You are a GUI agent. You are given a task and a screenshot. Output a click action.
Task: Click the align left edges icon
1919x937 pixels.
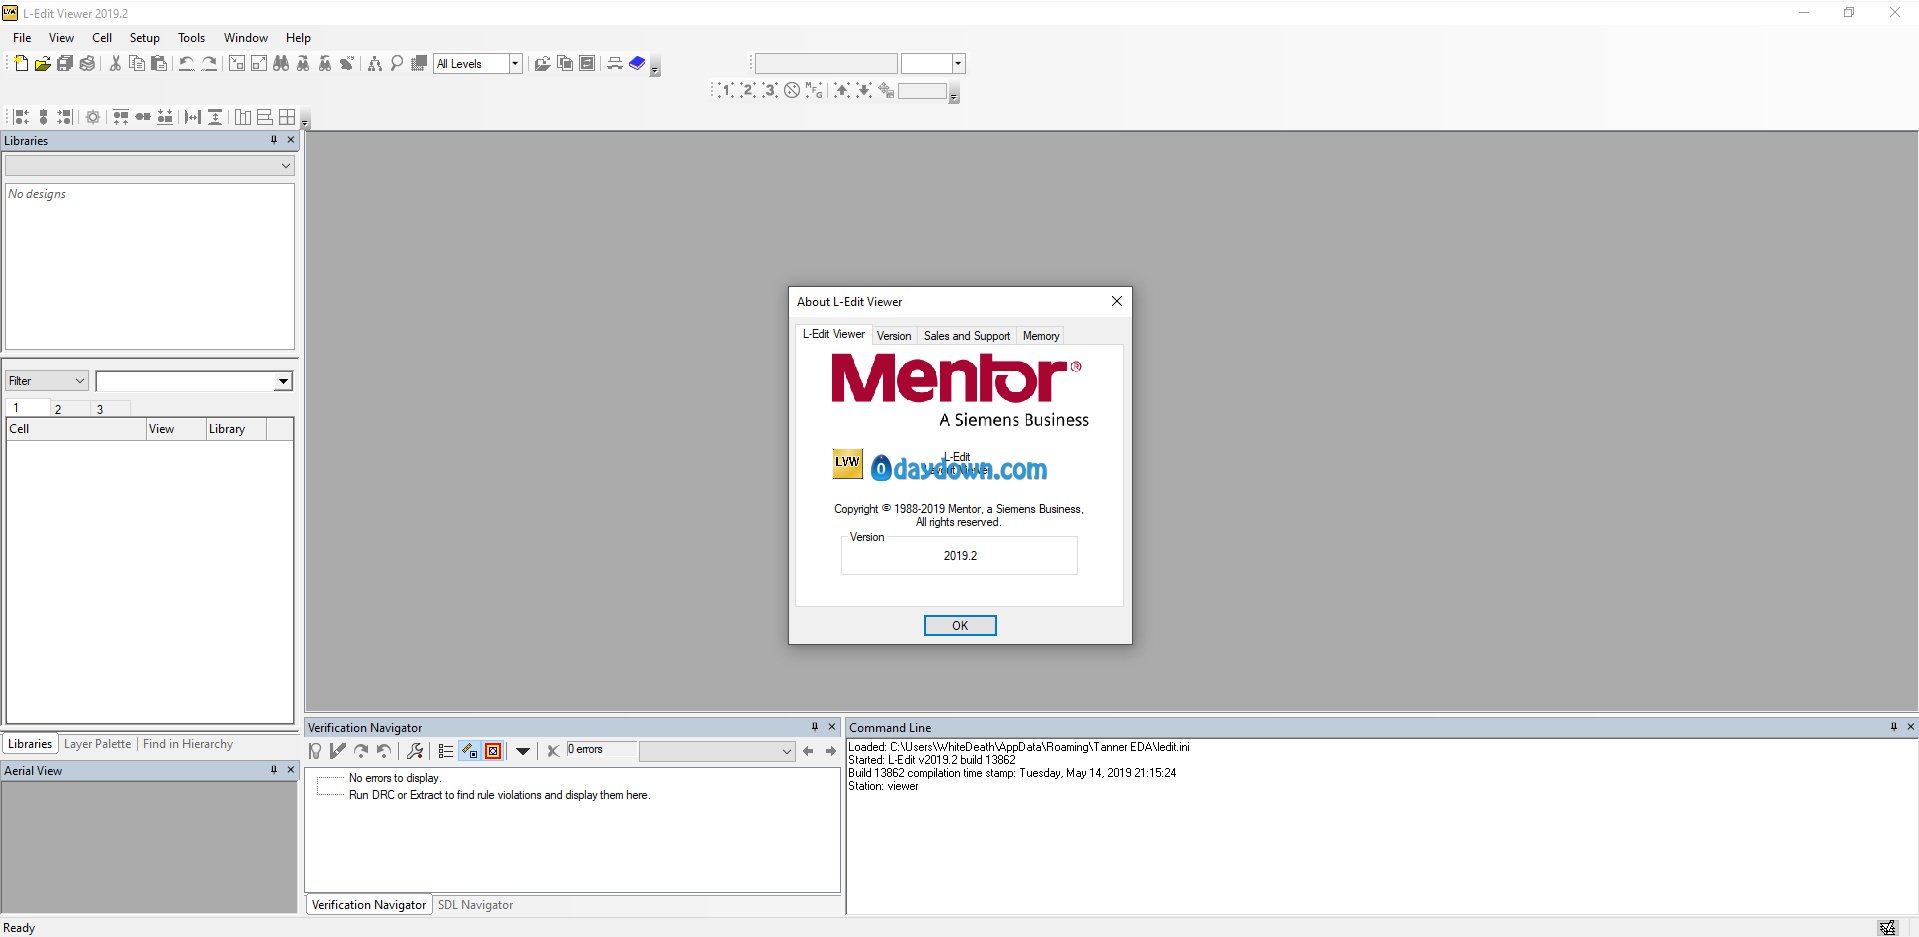click(x=21, y=117)
